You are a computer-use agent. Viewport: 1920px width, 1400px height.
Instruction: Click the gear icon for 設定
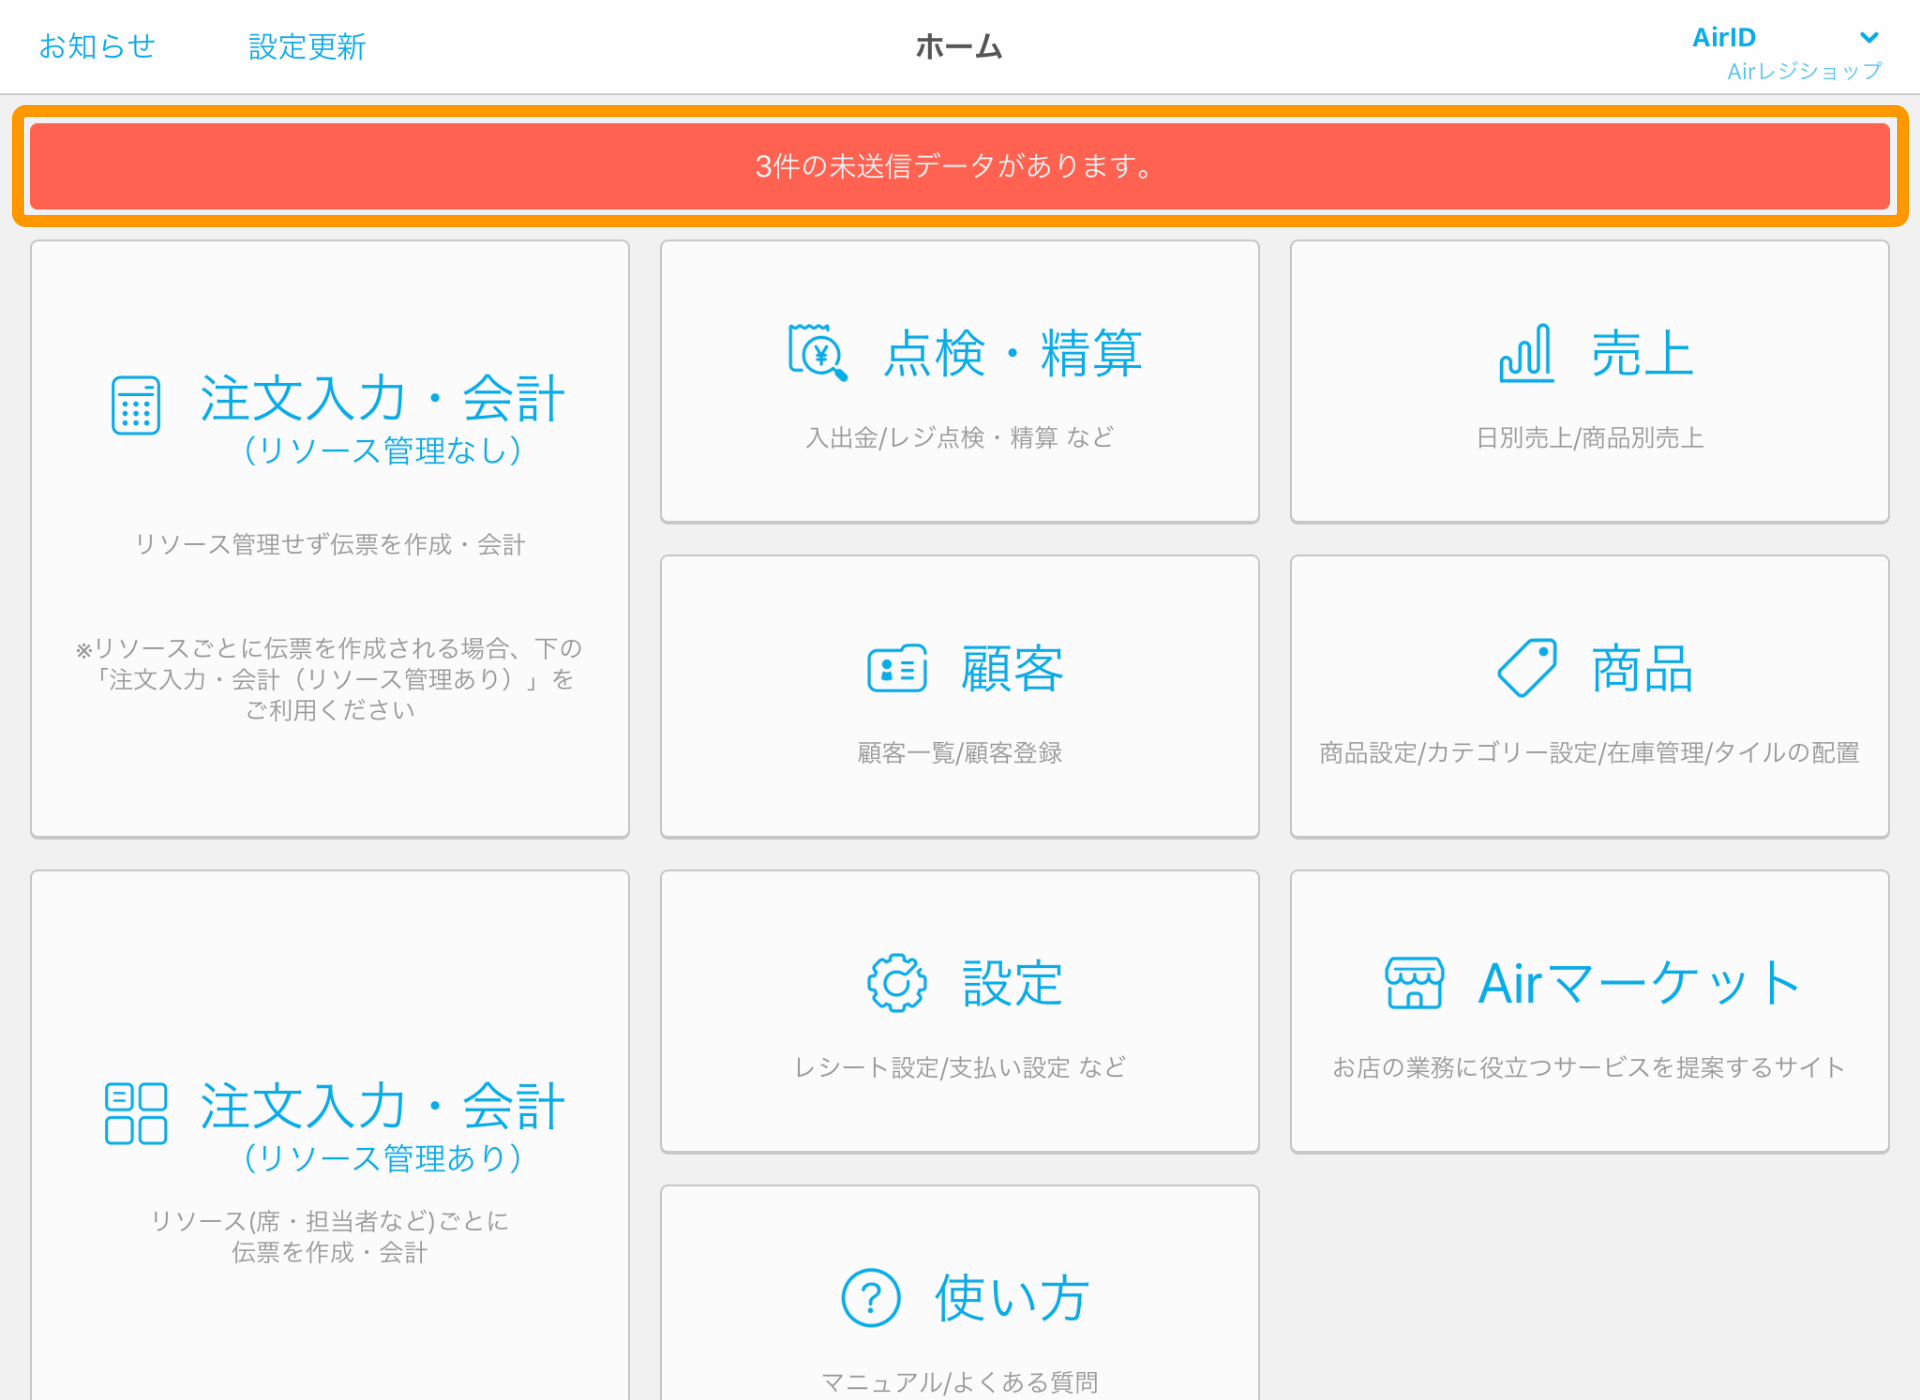click(x=895, y=981)
